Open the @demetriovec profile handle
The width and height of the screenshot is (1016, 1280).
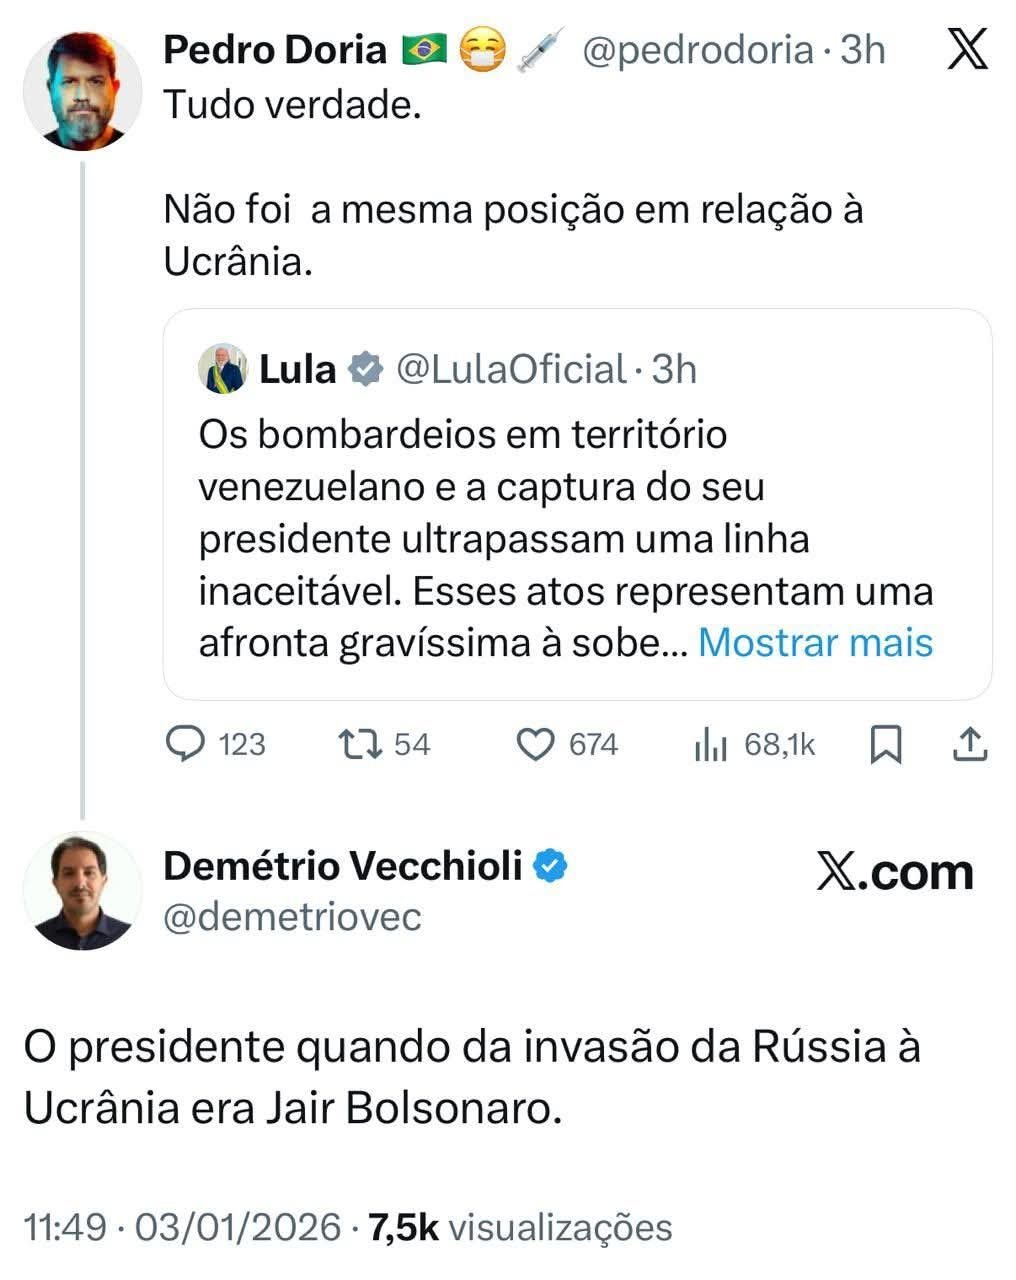click(x=292, y=916)
